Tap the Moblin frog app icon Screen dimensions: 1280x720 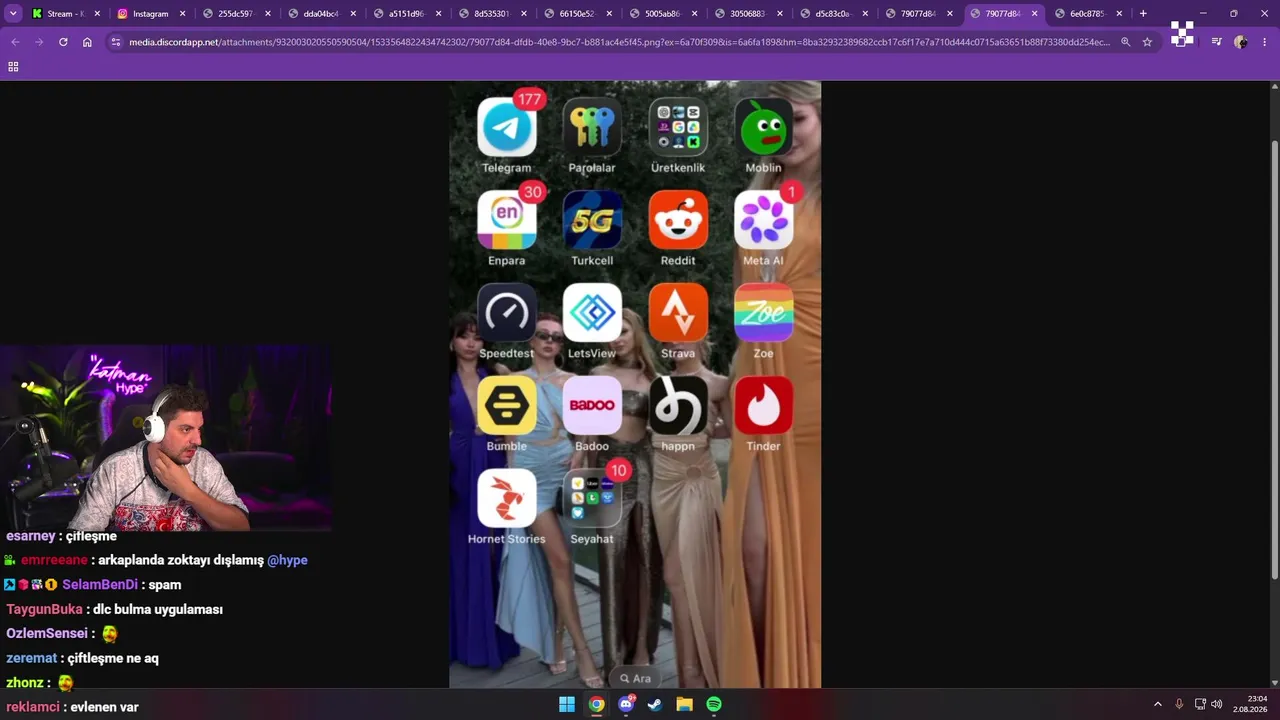[763, 127]
